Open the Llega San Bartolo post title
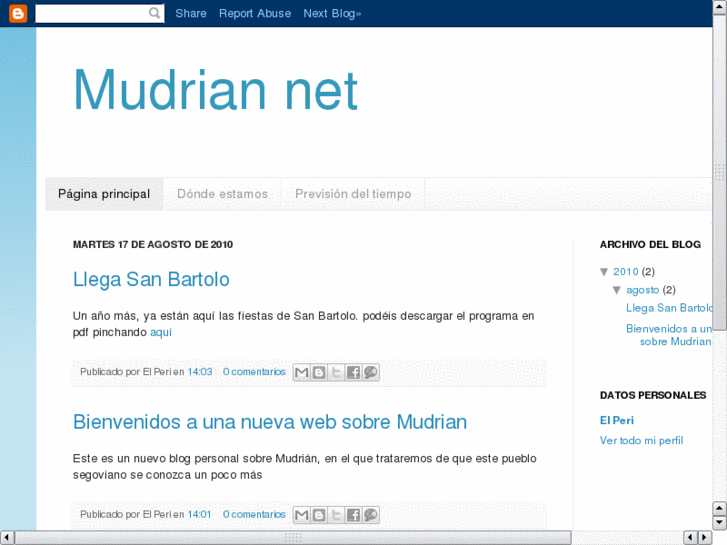 pyautogui.click(x=151, y=280)
